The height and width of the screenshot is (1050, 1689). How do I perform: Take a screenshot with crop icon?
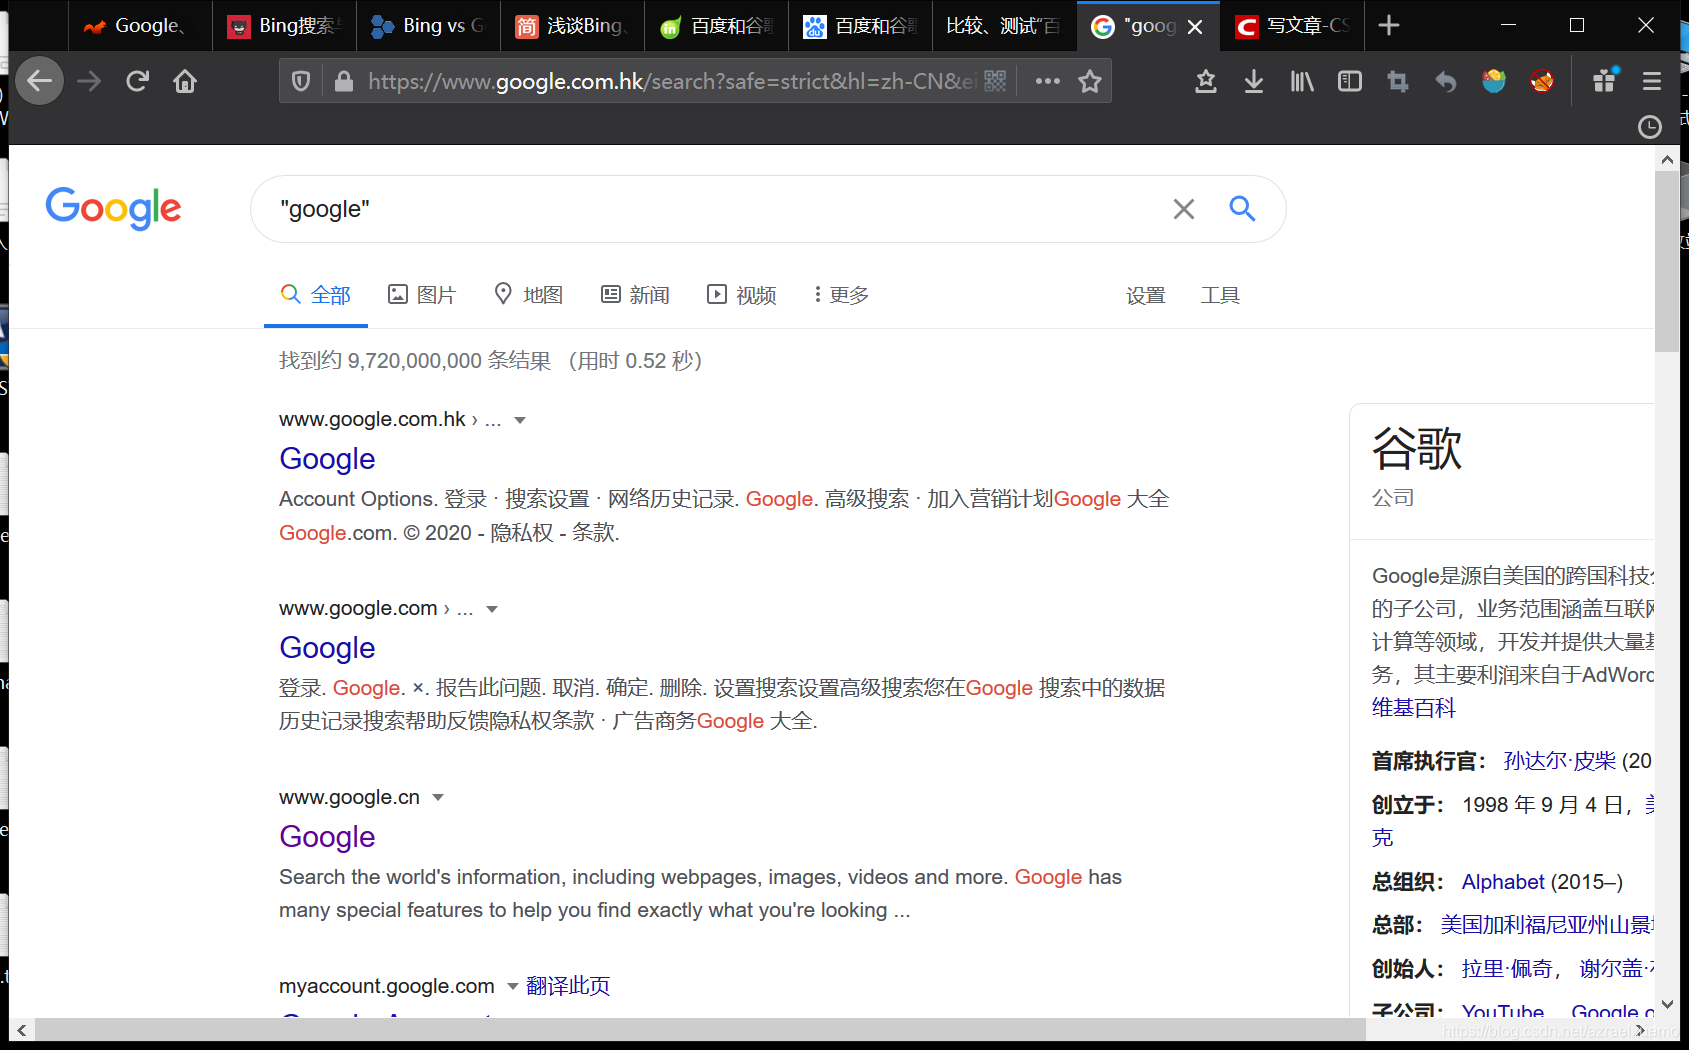tap(1398, 81)
